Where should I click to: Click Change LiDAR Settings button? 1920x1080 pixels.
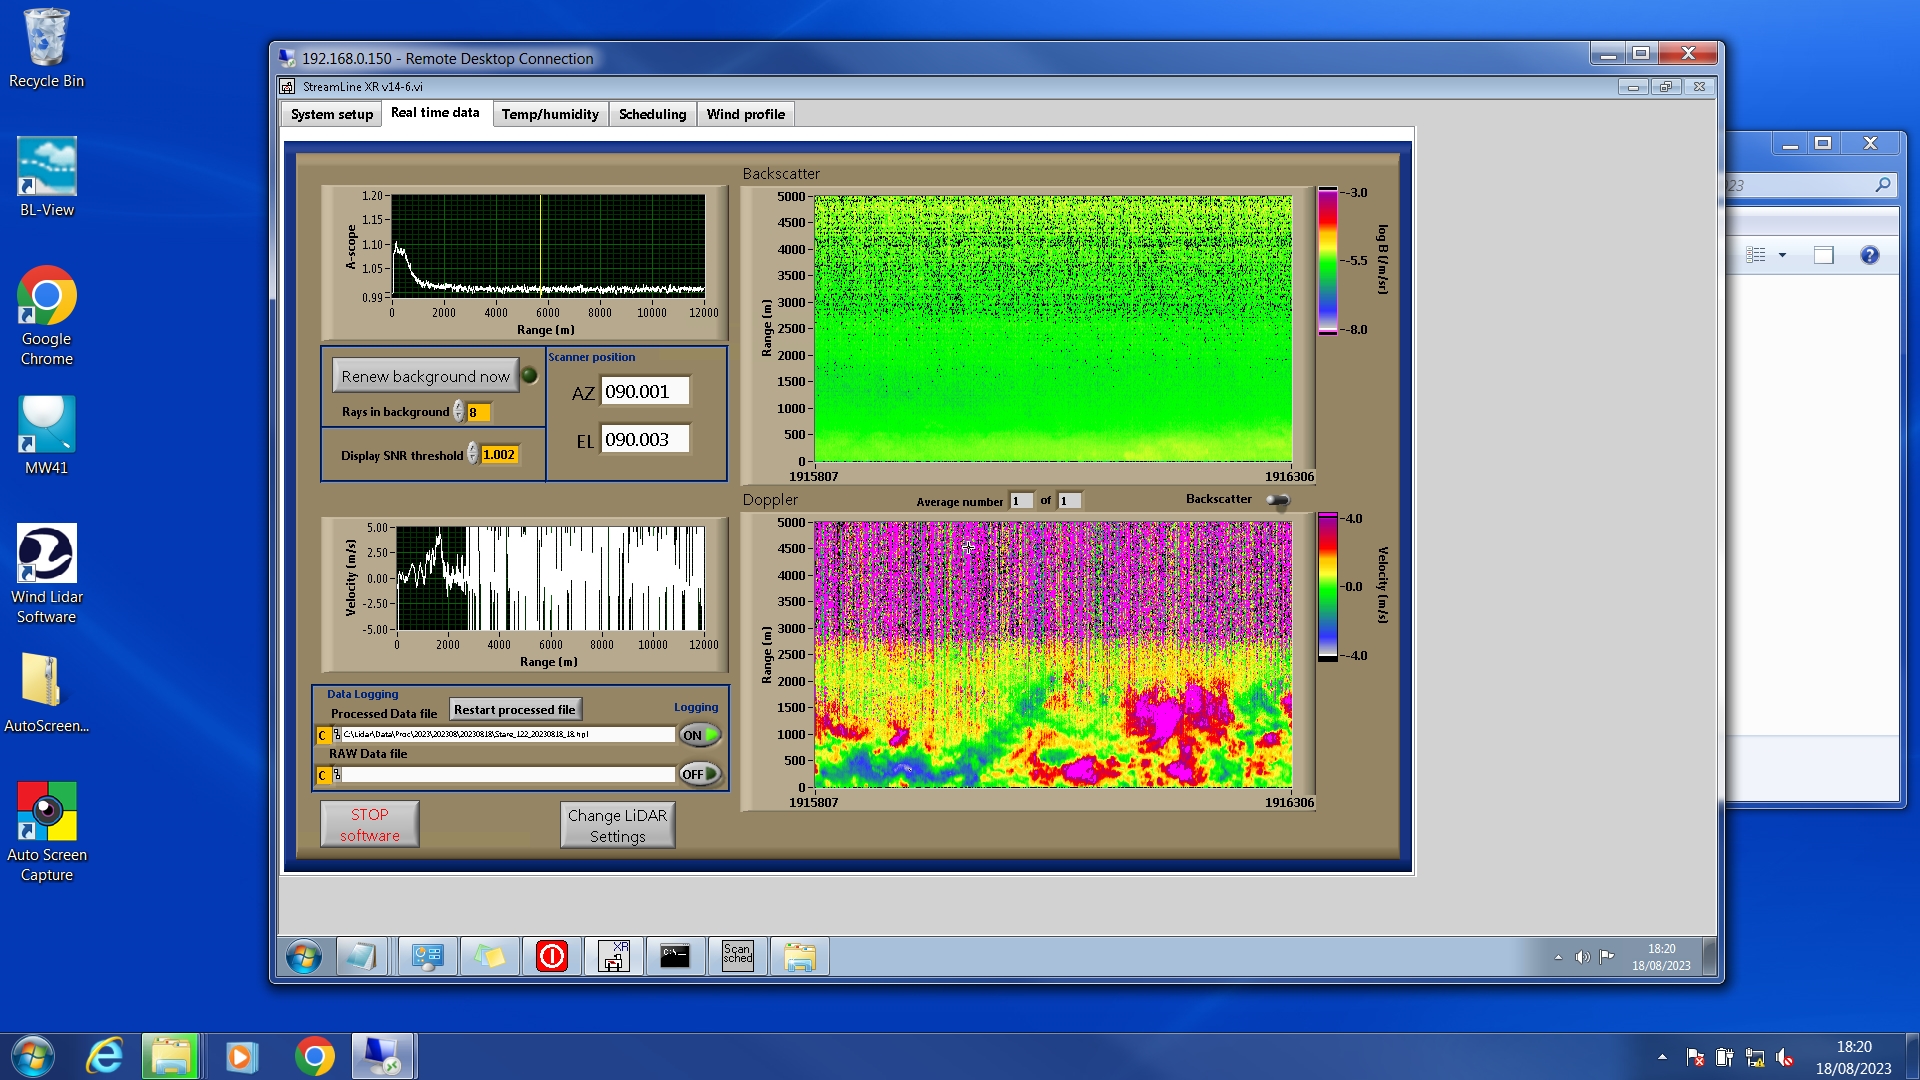(617, 825)
